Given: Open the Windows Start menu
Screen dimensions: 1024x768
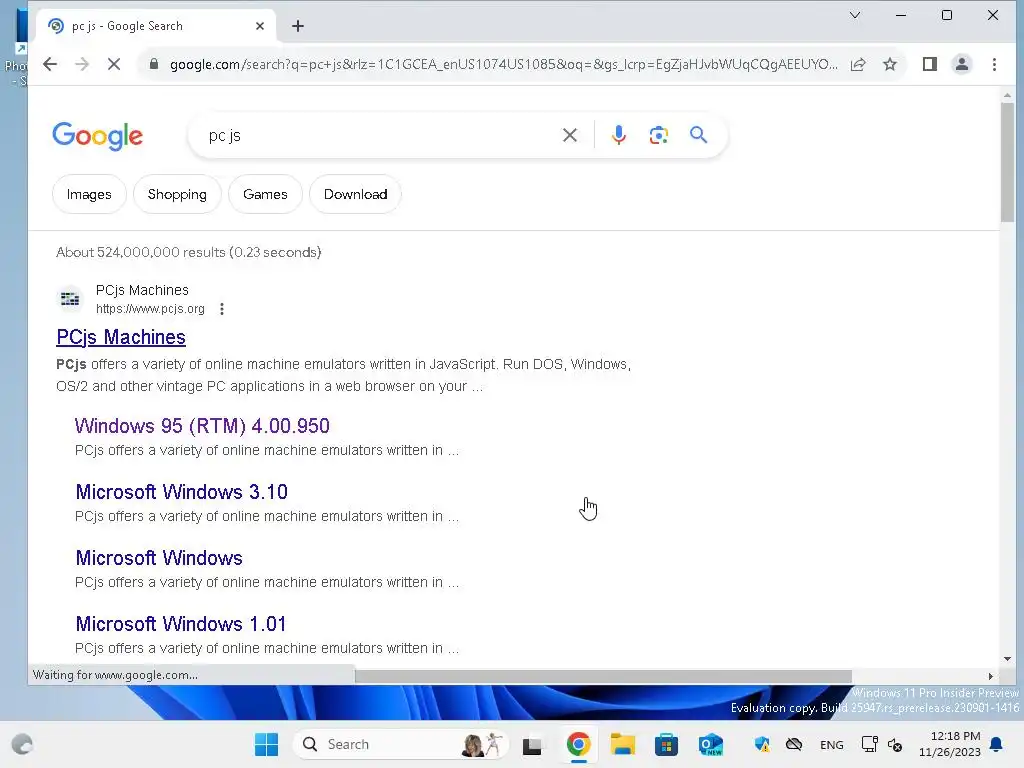Looking at the screenshot, I should coord(266,744).
